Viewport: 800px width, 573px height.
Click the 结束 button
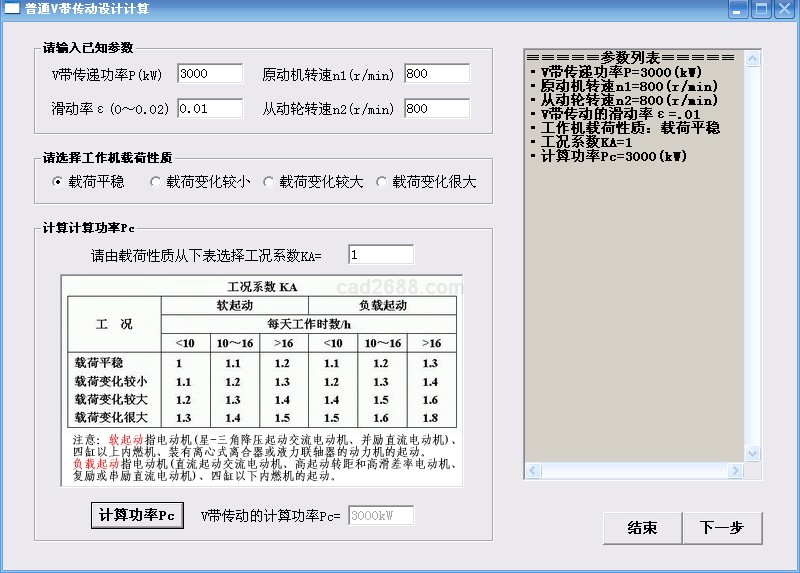coord(642,528)
